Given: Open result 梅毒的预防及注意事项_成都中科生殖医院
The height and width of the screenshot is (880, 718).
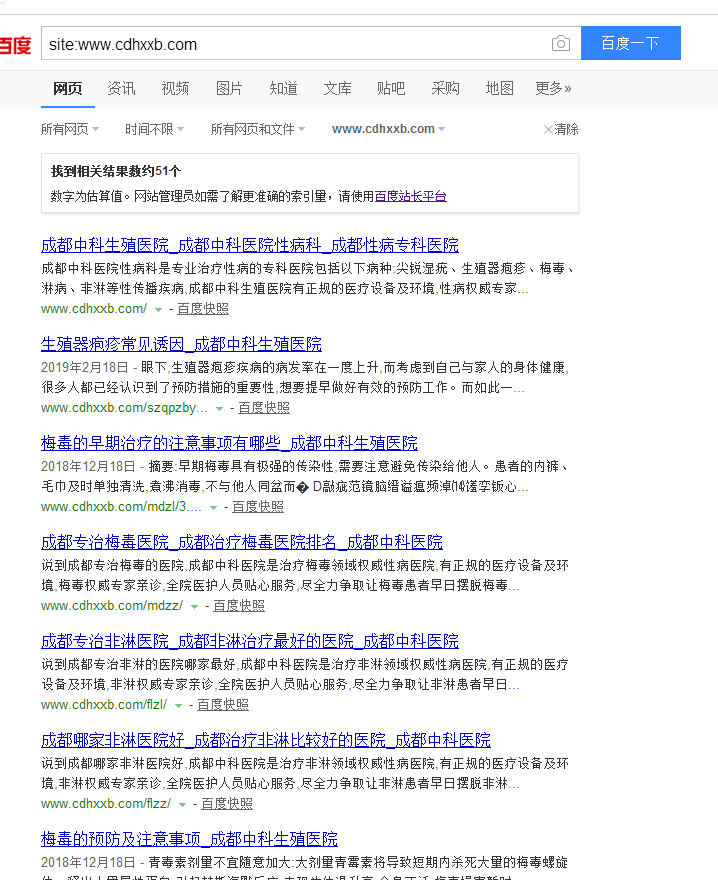Looking at the screenshot, I should tap(189, 838).
